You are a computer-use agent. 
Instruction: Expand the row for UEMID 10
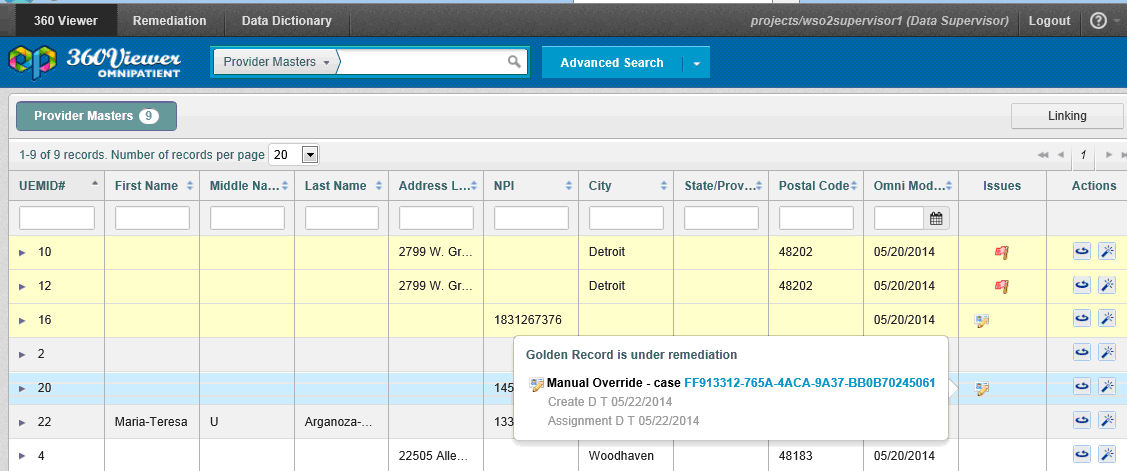(22, 253)
